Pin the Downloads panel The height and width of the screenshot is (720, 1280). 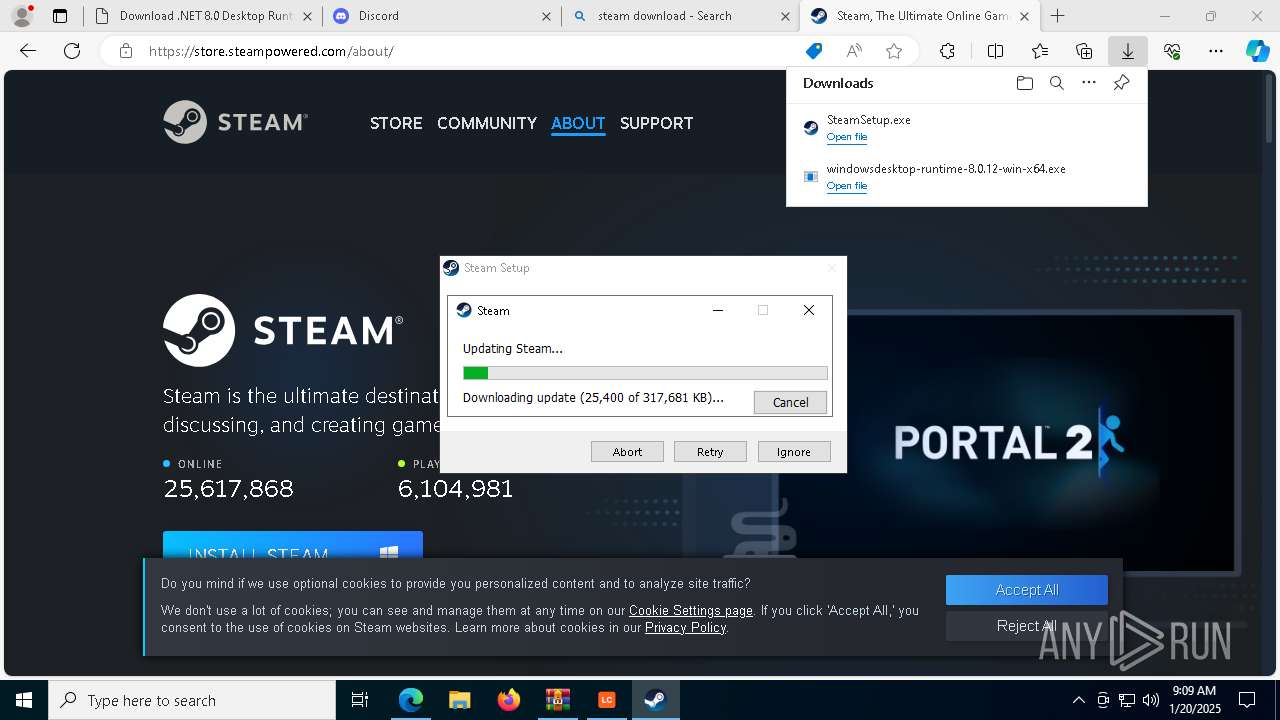tap(1121, 83)
